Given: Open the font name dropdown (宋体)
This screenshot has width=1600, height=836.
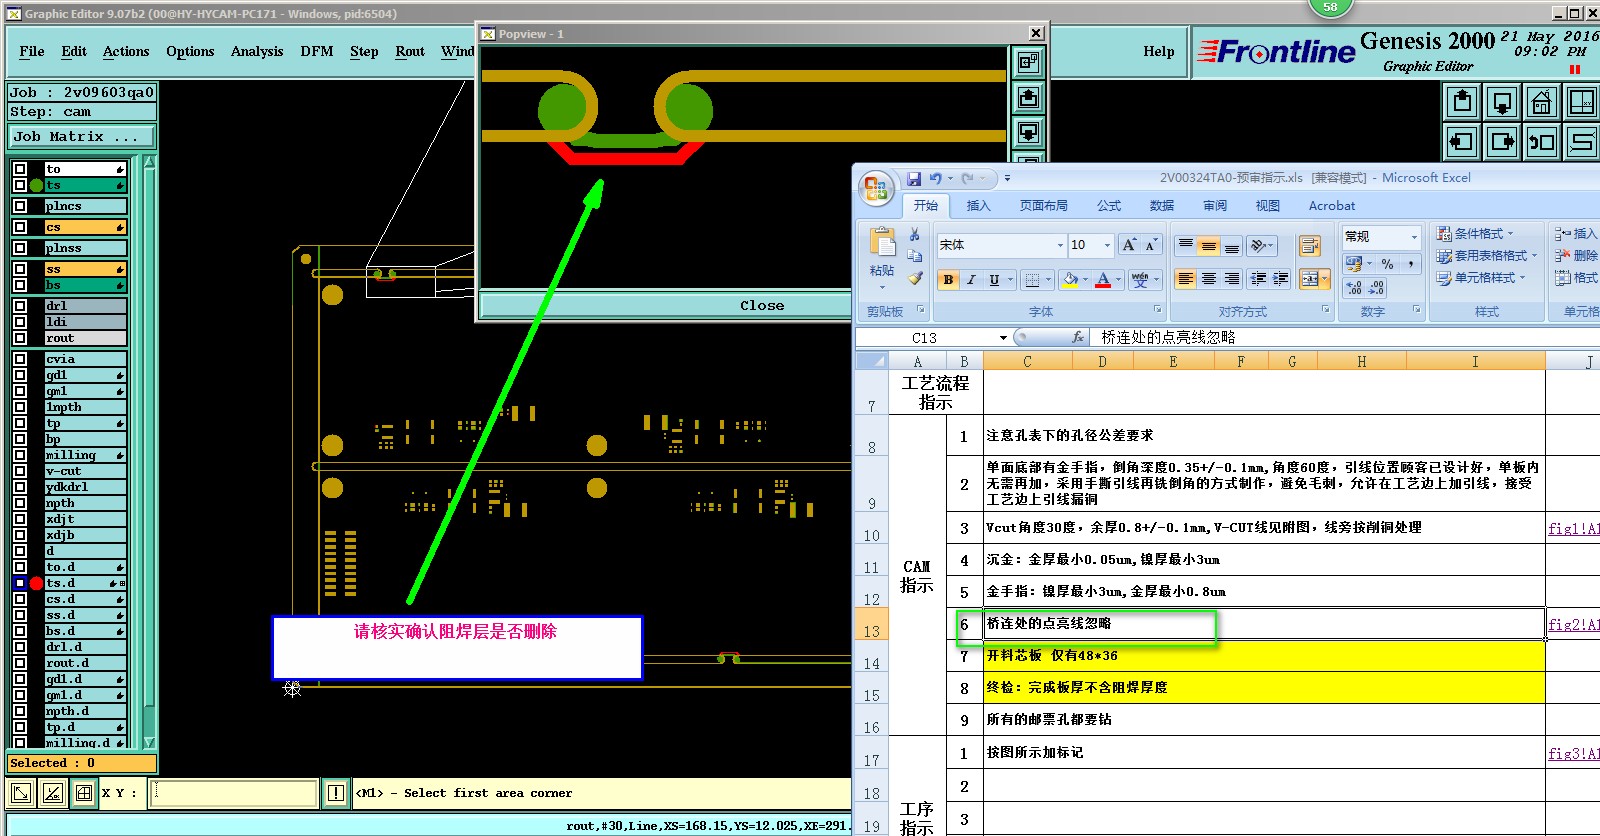Looking at the screenshot, I should coord(1060,245).
